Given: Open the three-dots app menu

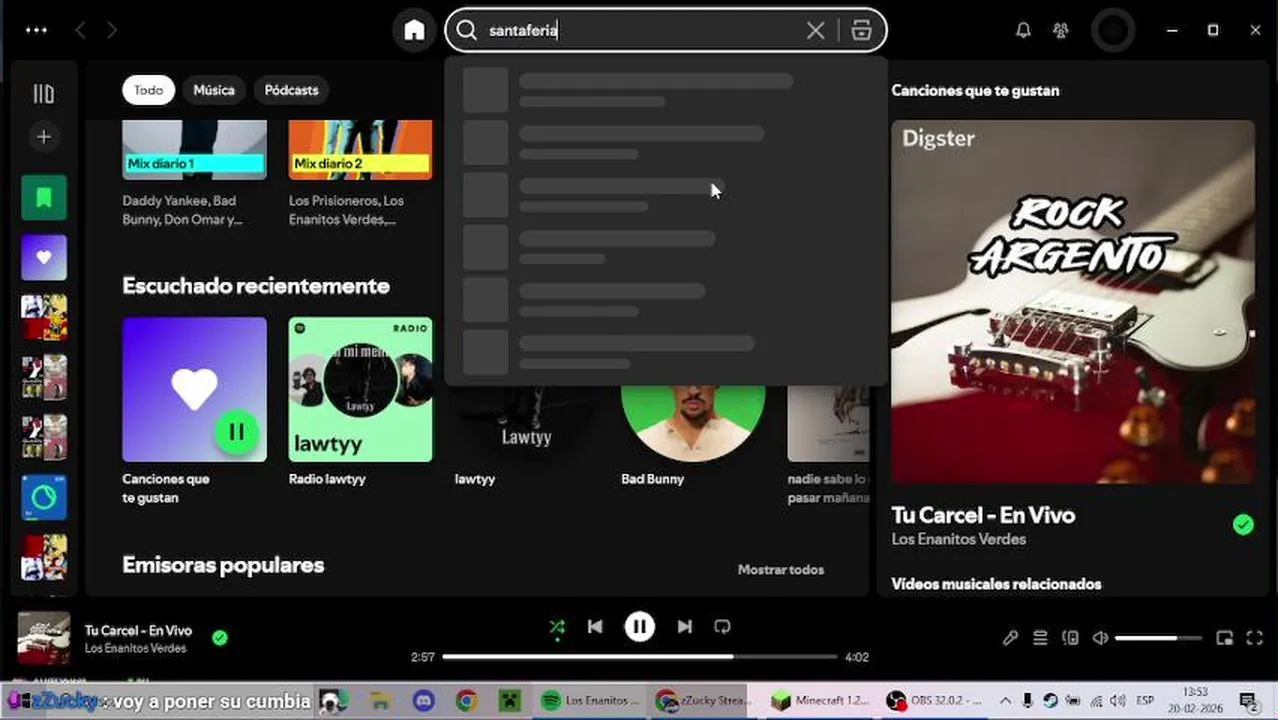Looking at the screenshot, I should pyautogui.click(x=36, y=30).
